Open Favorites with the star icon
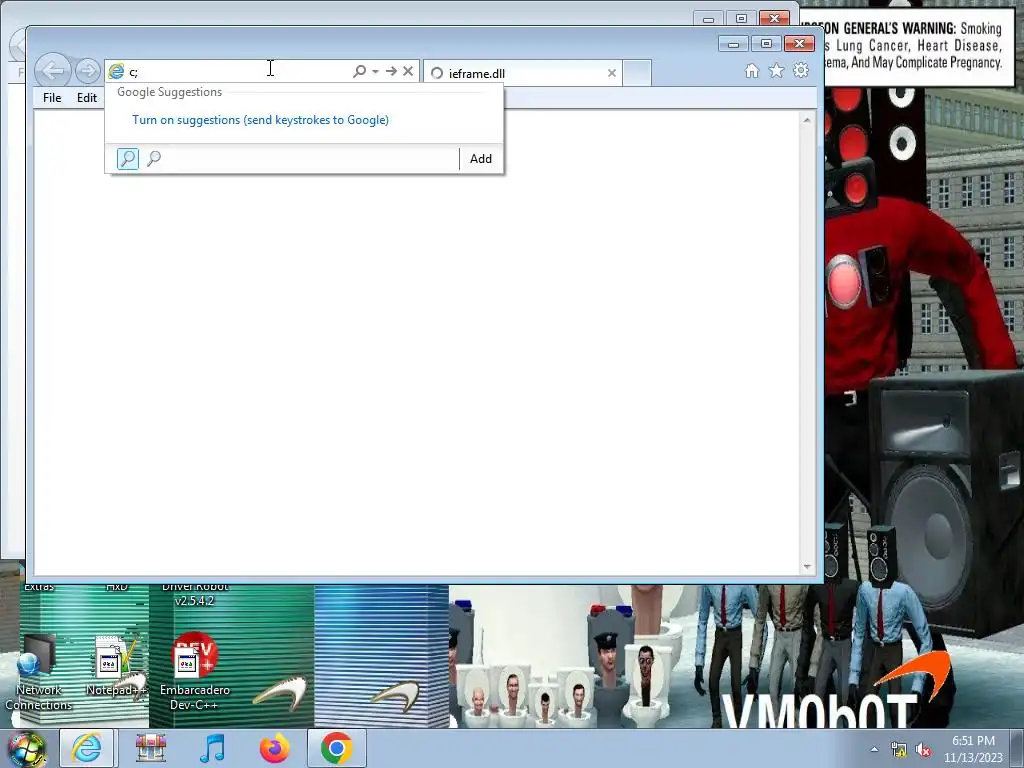 pos(776,71)
